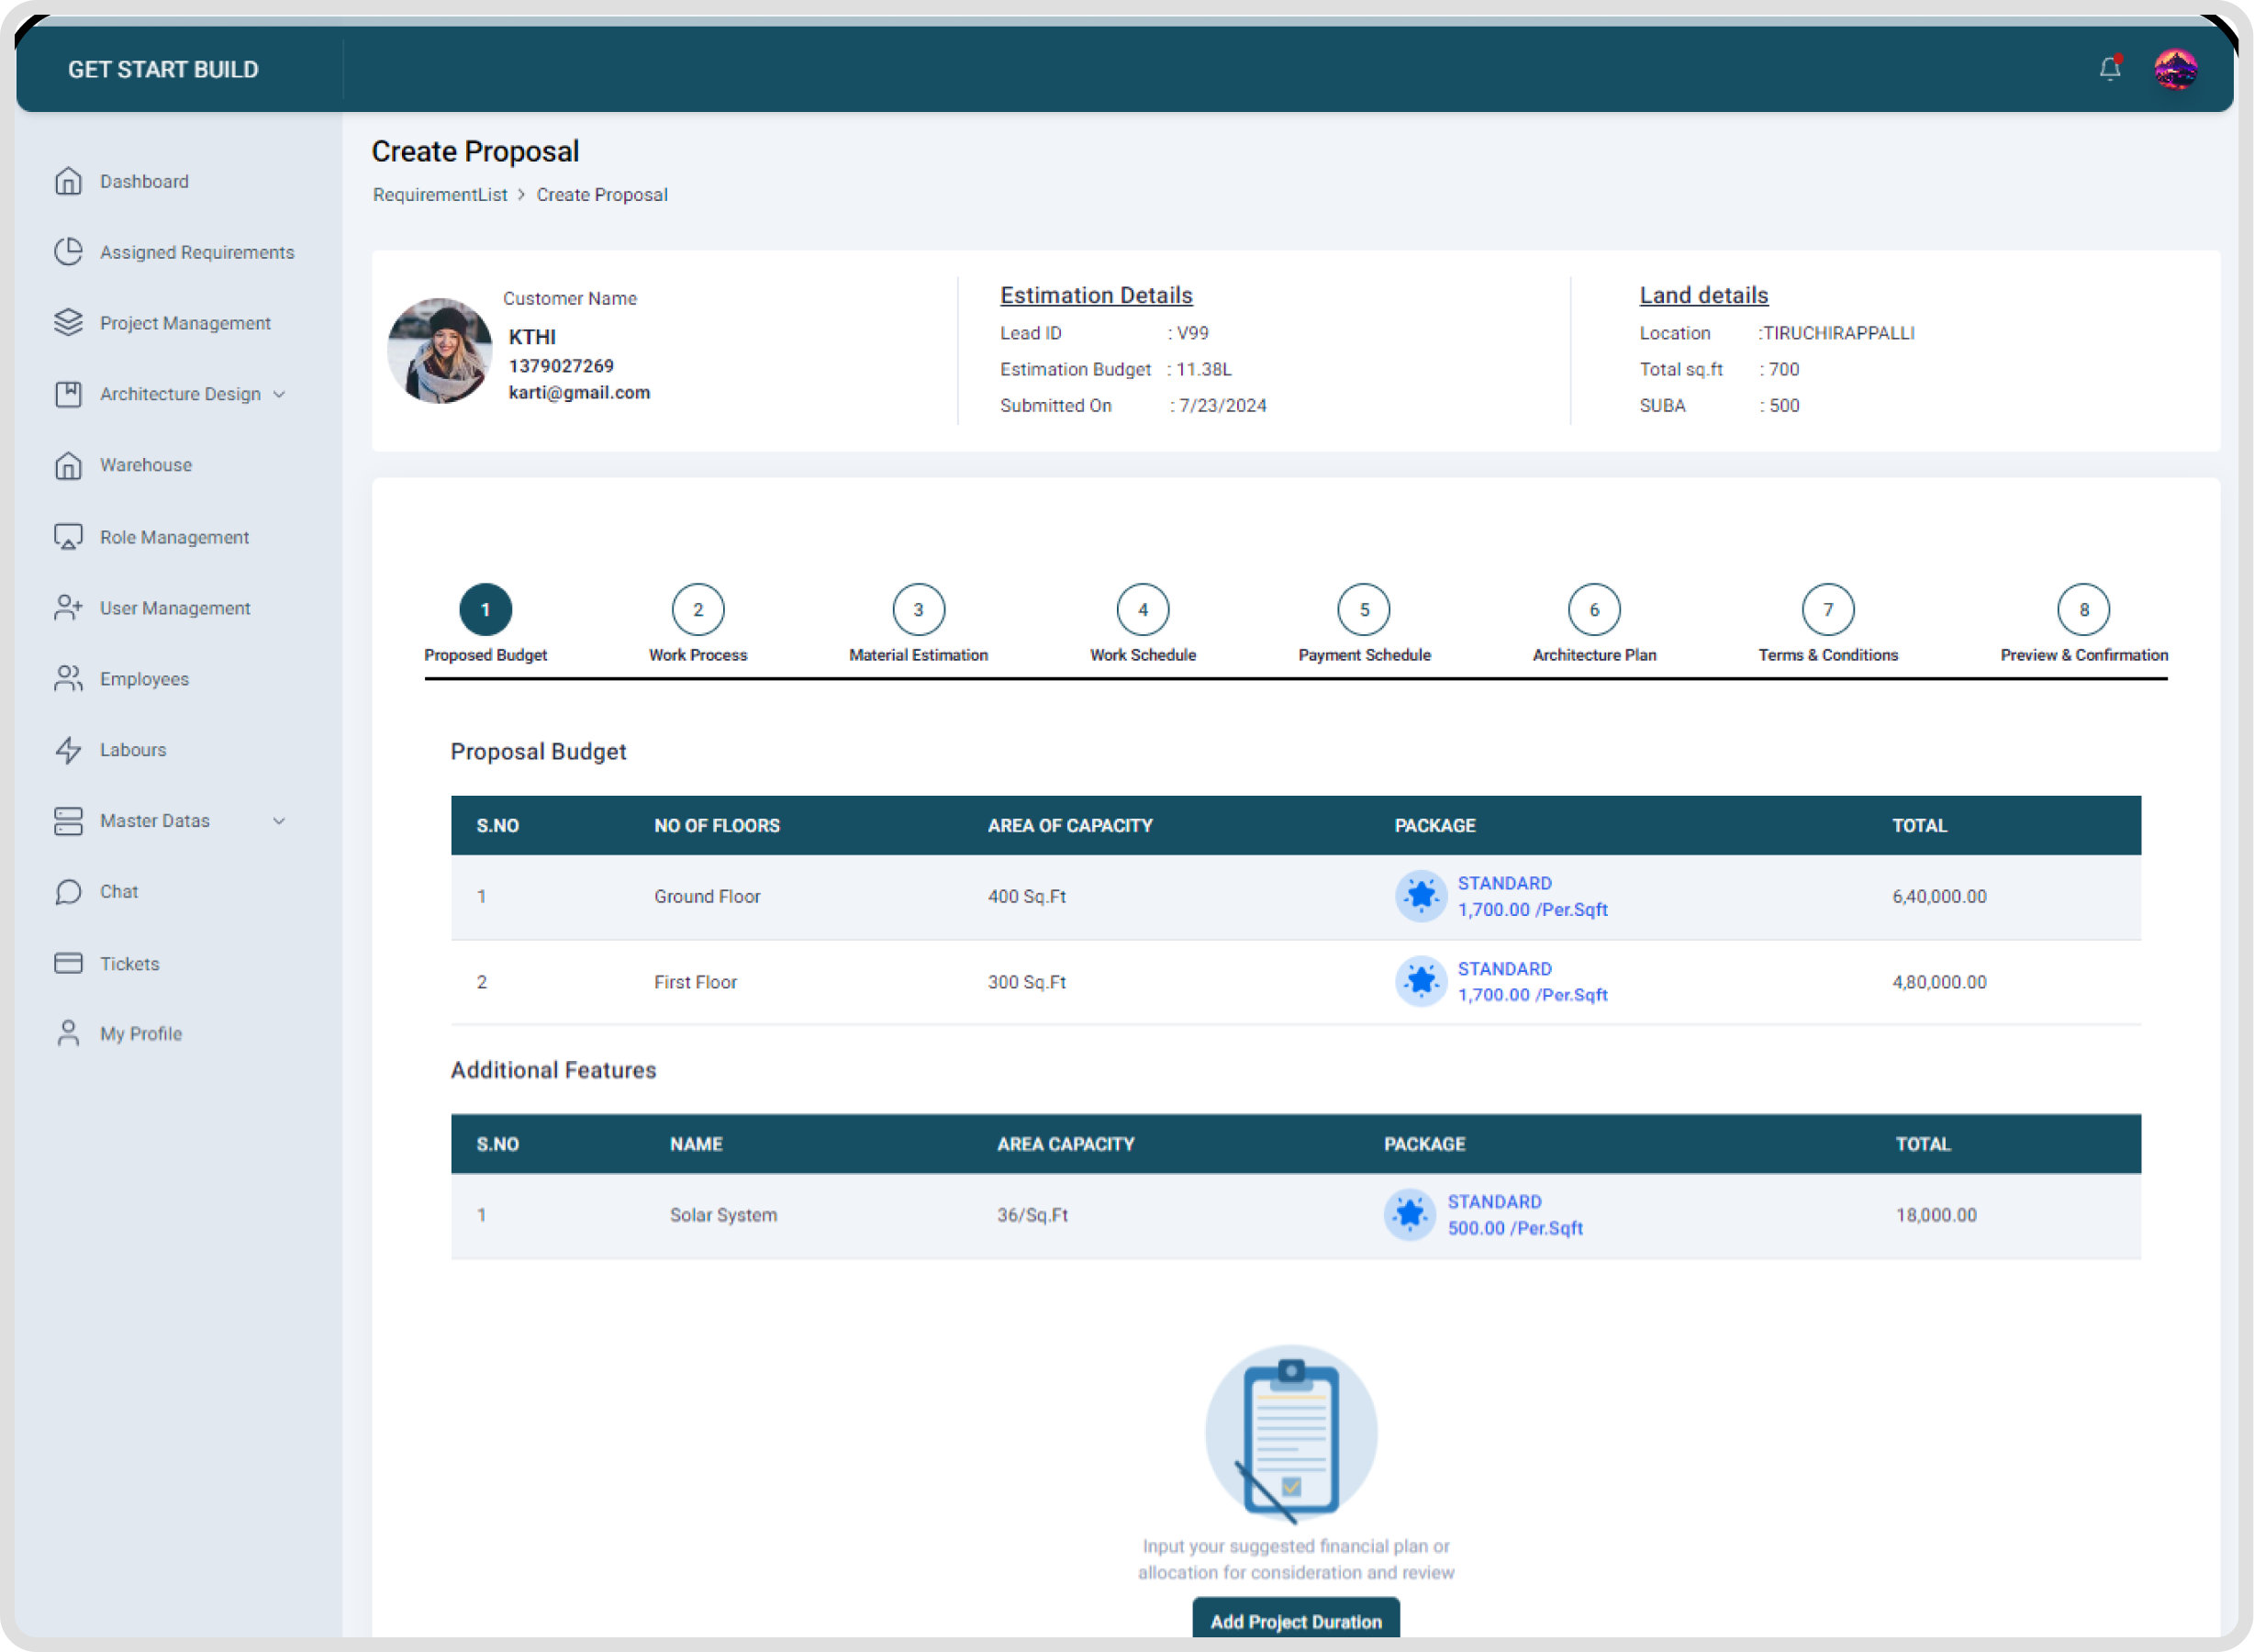Go to step 8 Preview & Confirmation
The image size is (2254, 1652).
2083,610
